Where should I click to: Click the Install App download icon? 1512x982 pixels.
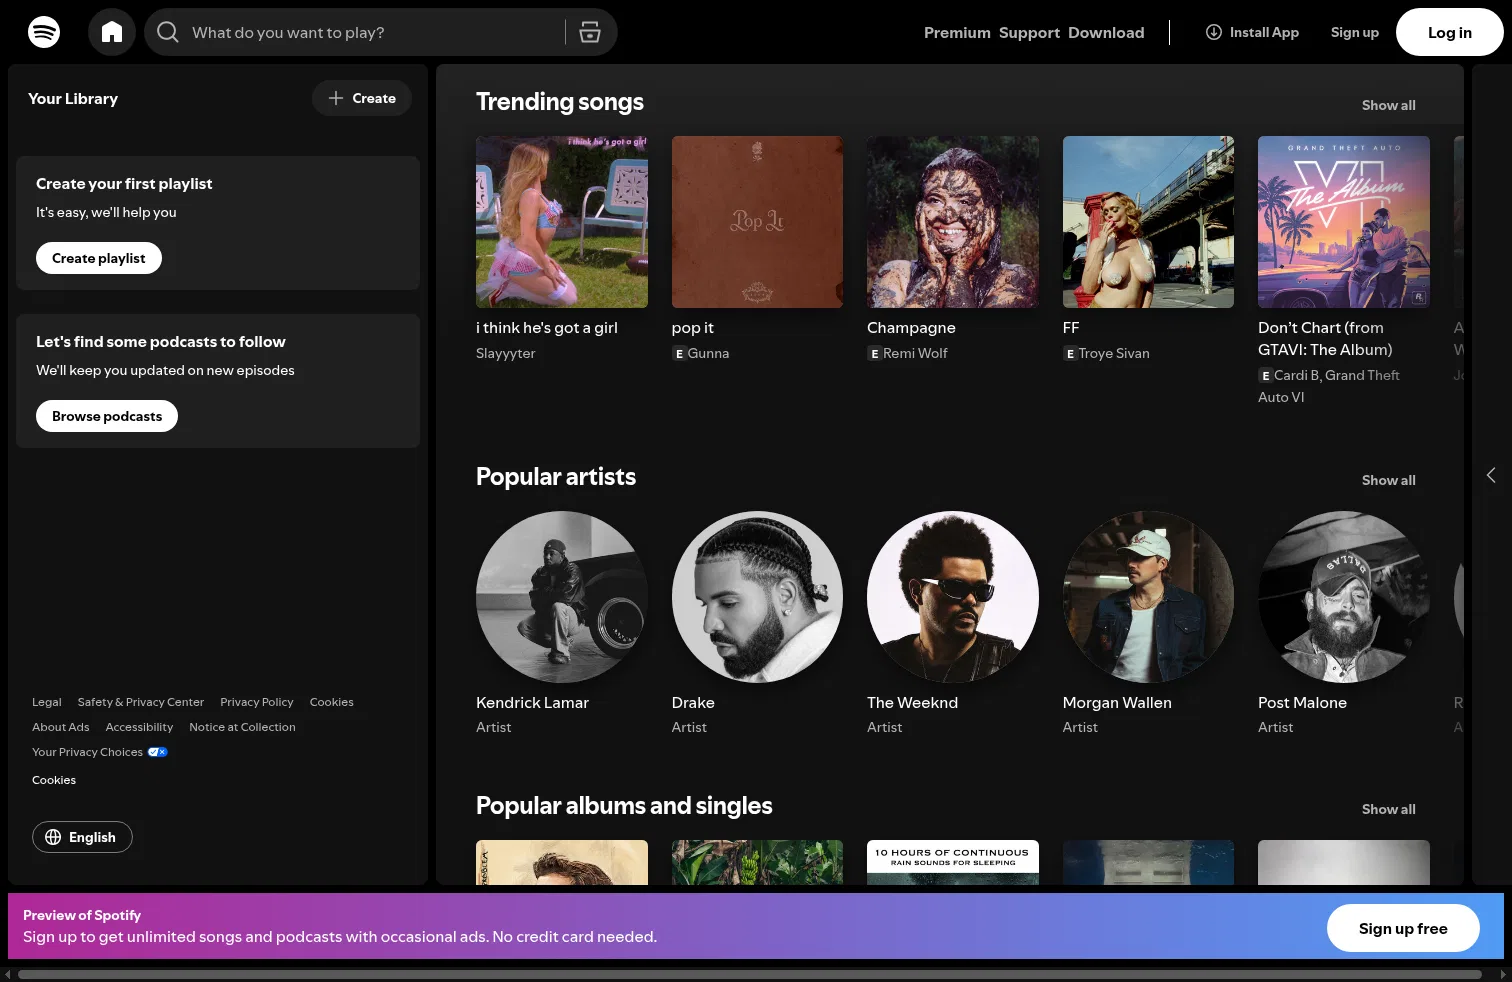1214,32
